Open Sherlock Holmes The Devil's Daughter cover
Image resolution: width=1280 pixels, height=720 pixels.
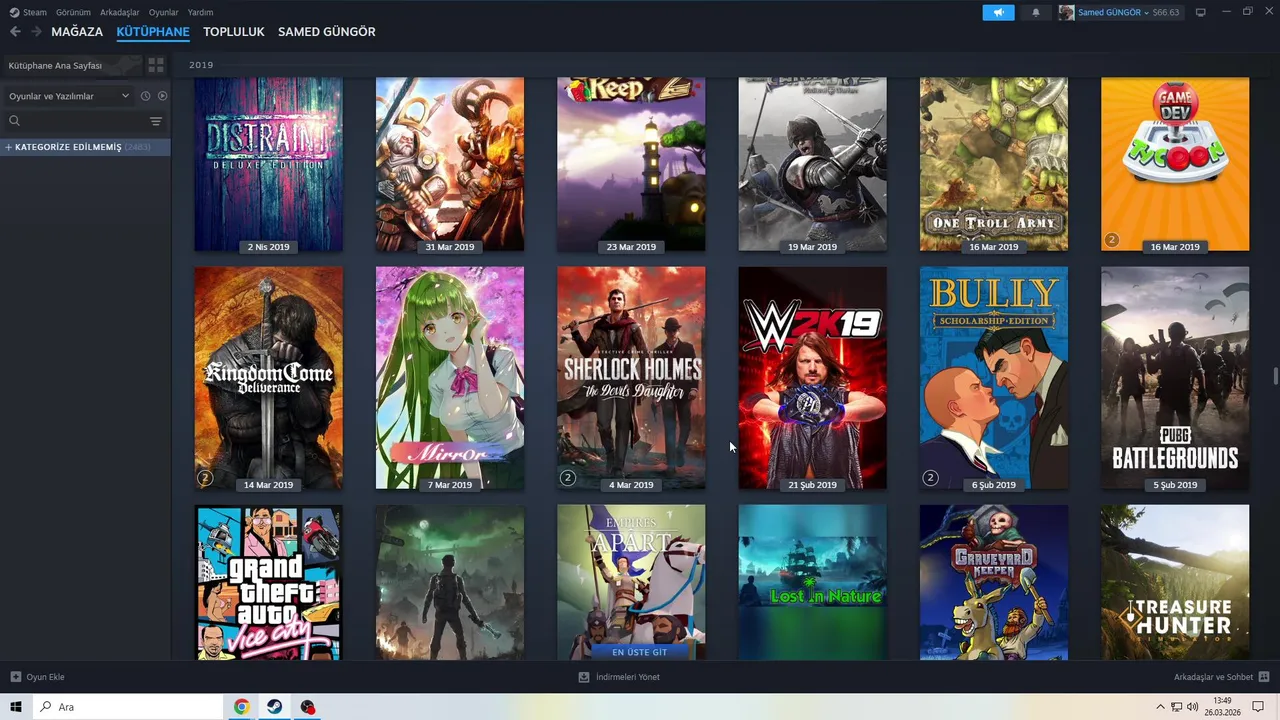coord(631,378)
